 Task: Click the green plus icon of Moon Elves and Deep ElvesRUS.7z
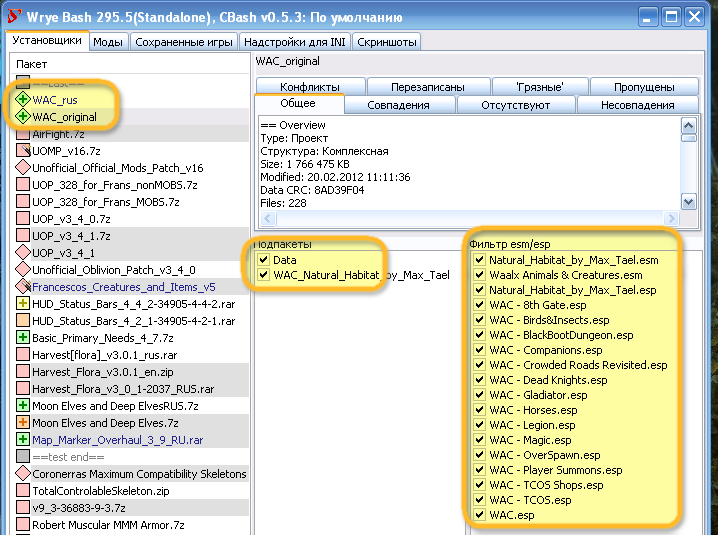[x=22, y=405]
